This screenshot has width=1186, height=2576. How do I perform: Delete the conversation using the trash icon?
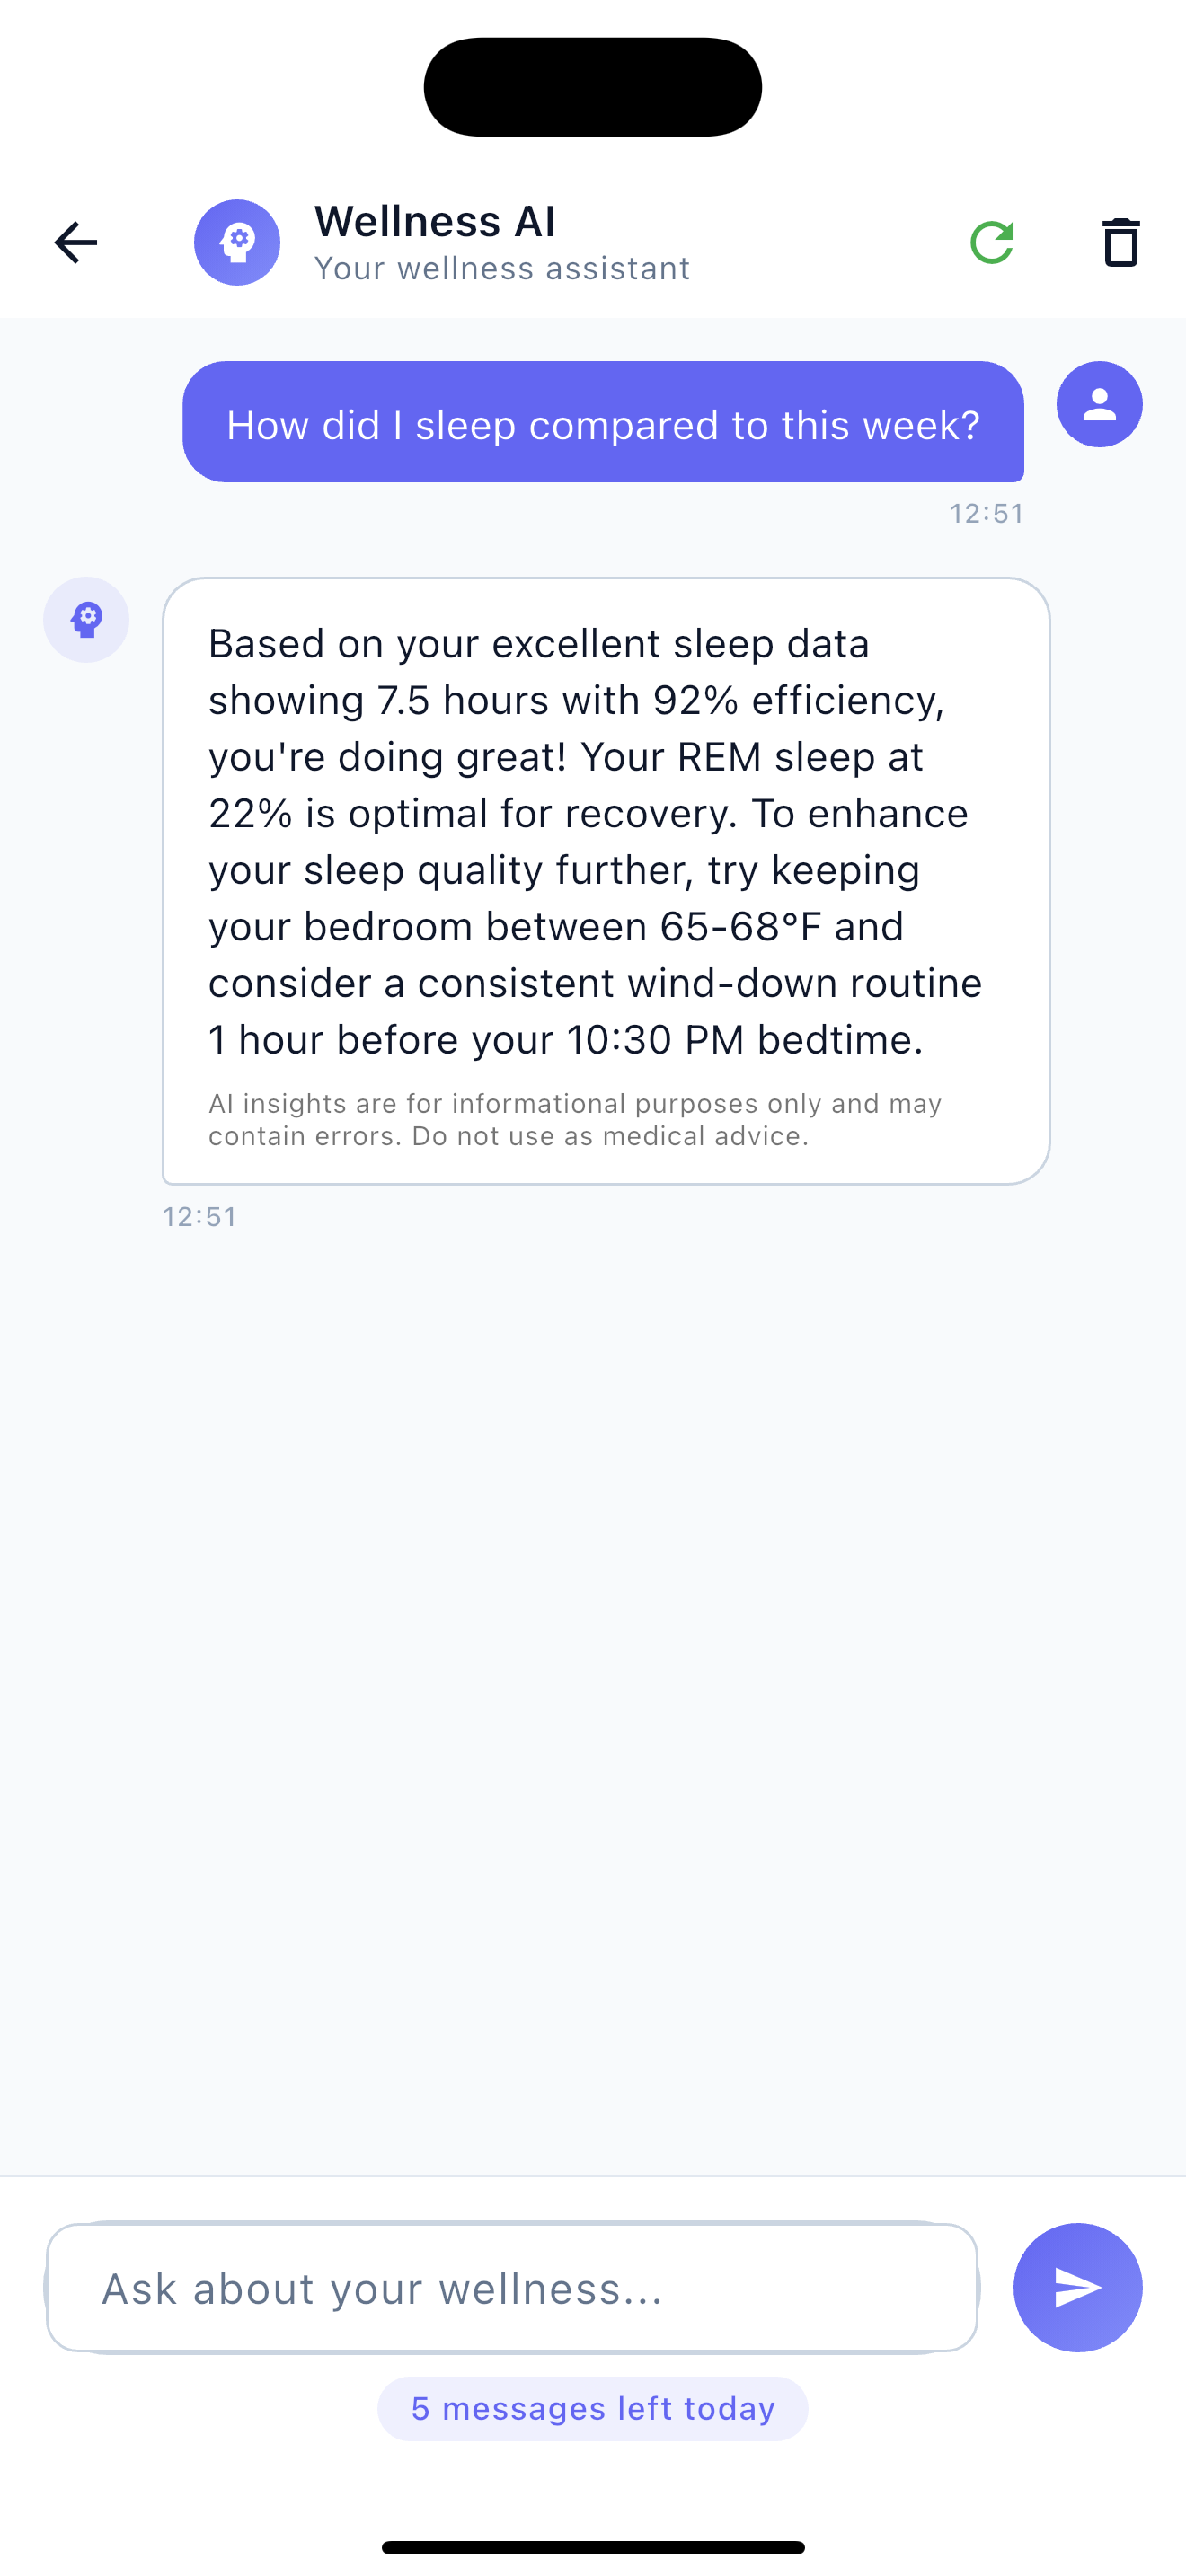tap(1120, 243)
